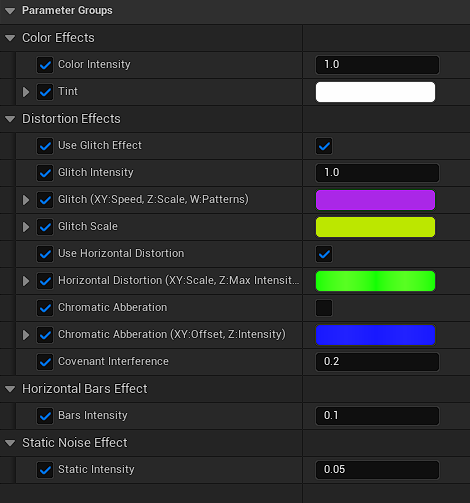The width and height of the screenshot is (470, 503).
Task: Click the Bars Intensity value field
Action: pos(377,416)
